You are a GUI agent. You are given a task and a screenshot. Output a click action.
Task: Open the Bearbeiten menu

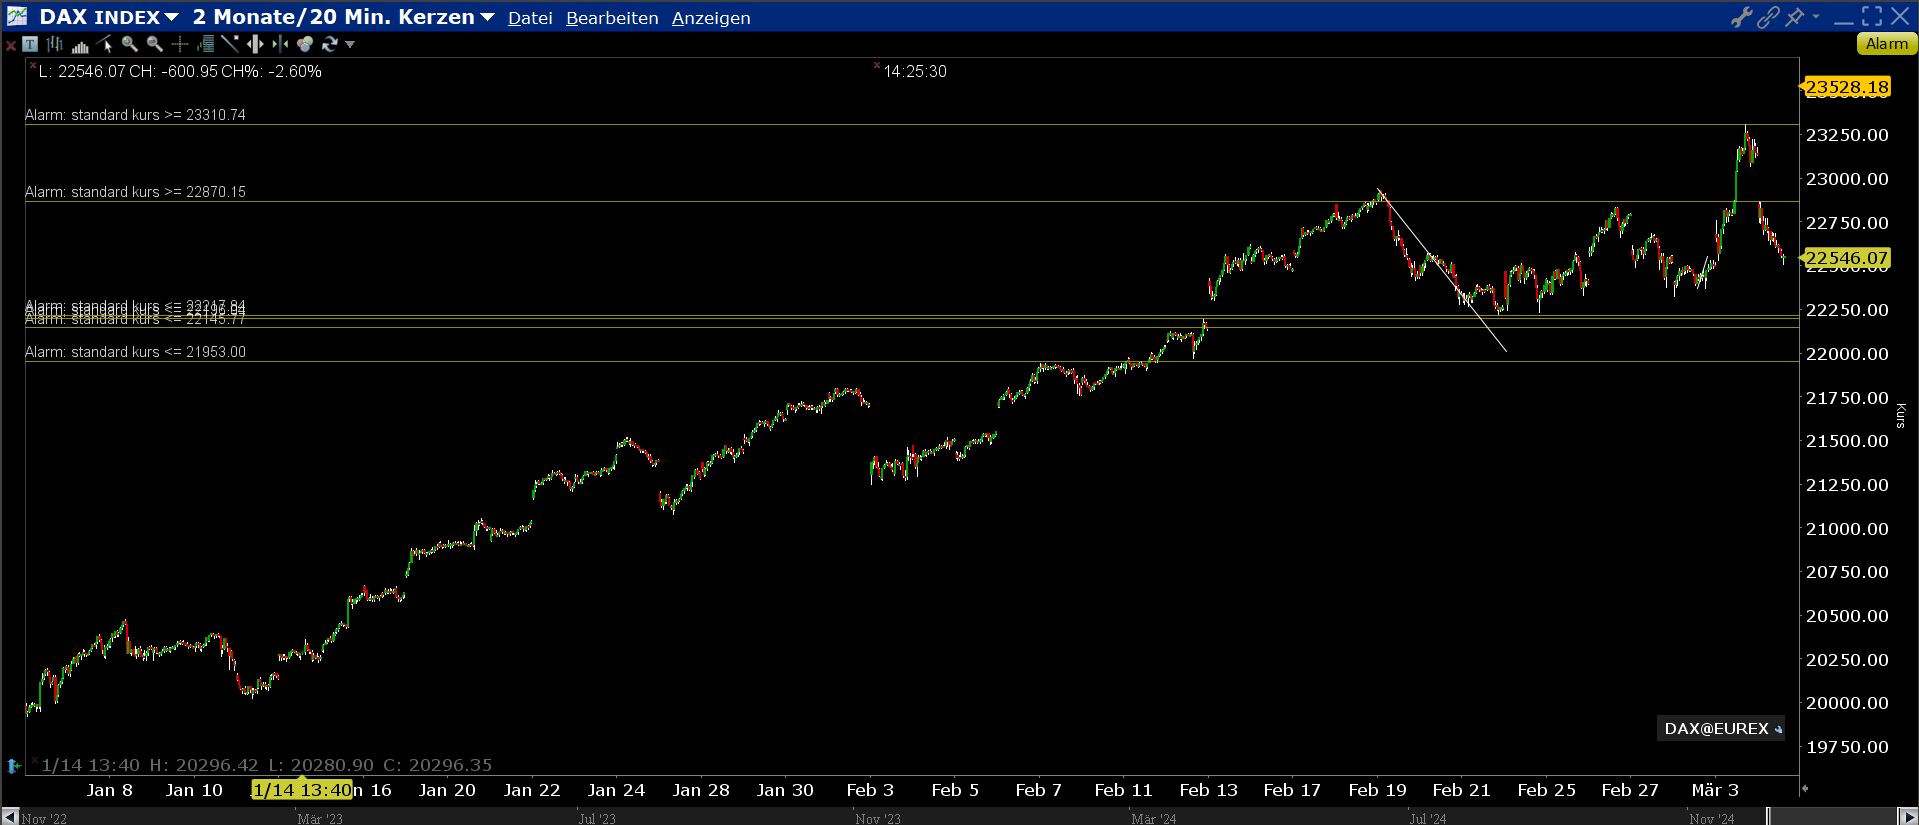point(612,18)
